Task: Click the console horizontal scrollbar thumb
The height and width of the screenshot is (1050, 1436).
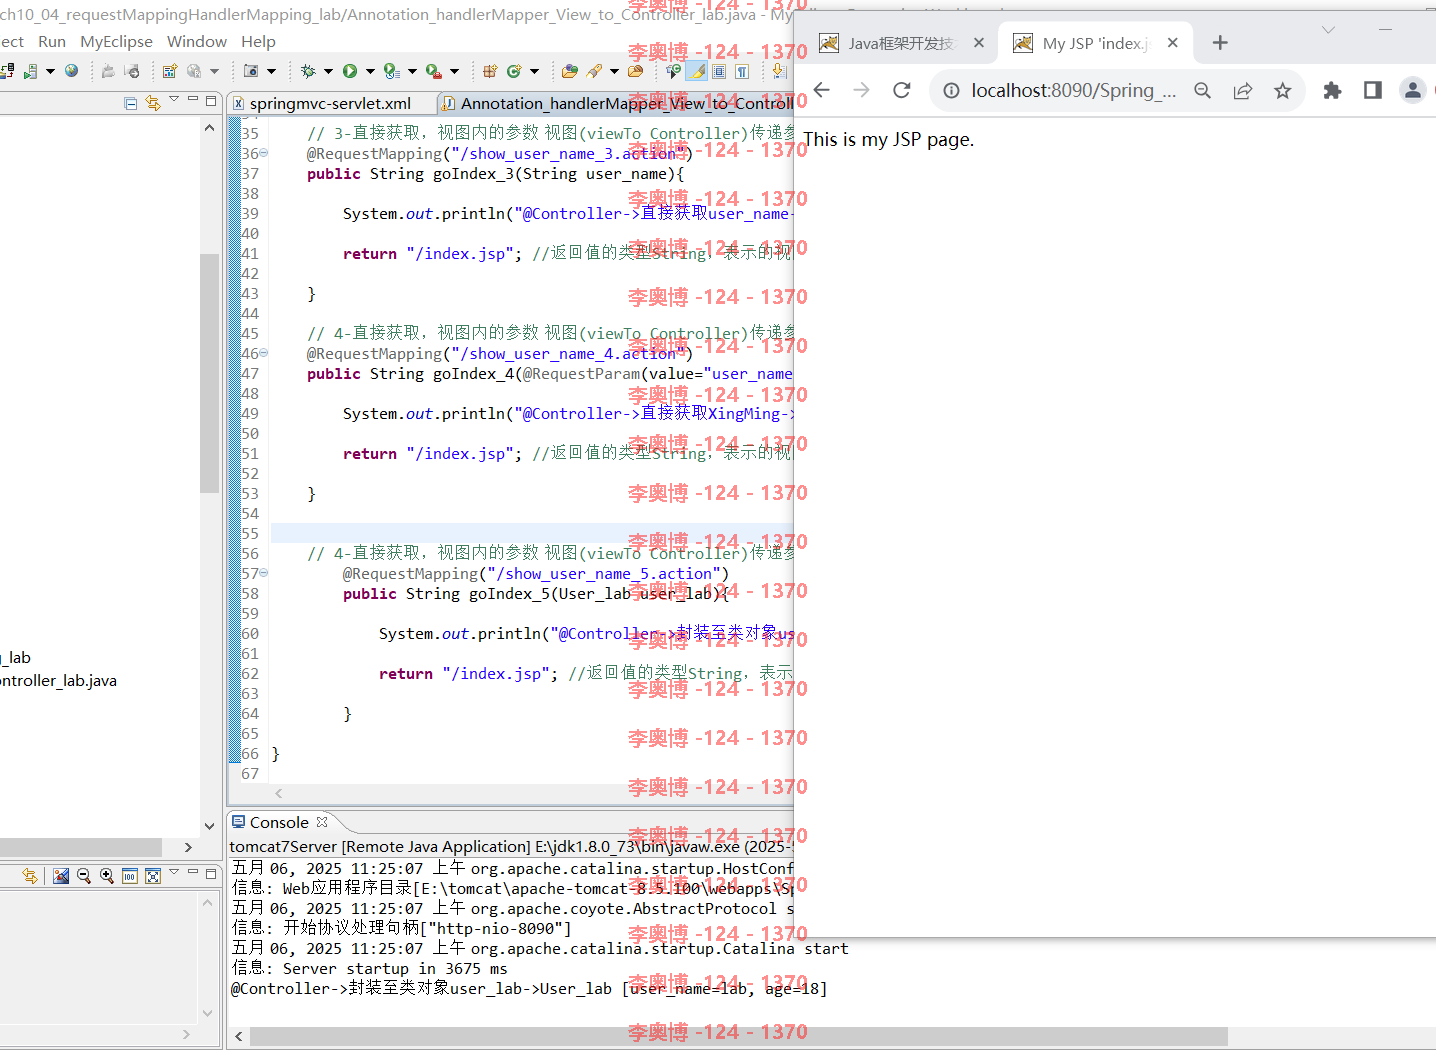Action: click(739, 1037)
